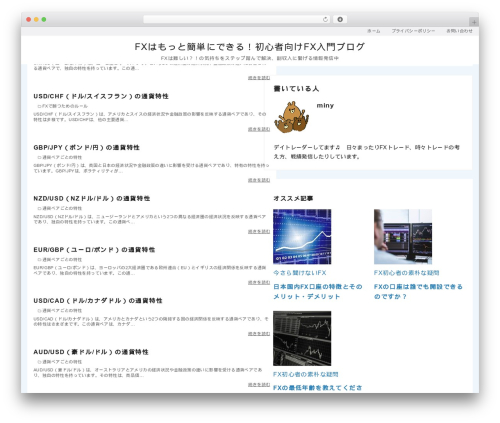This screenshot has height=423, width=500.
Task: Open the trader at monitors thumbnail
Action: coord(403,237)
